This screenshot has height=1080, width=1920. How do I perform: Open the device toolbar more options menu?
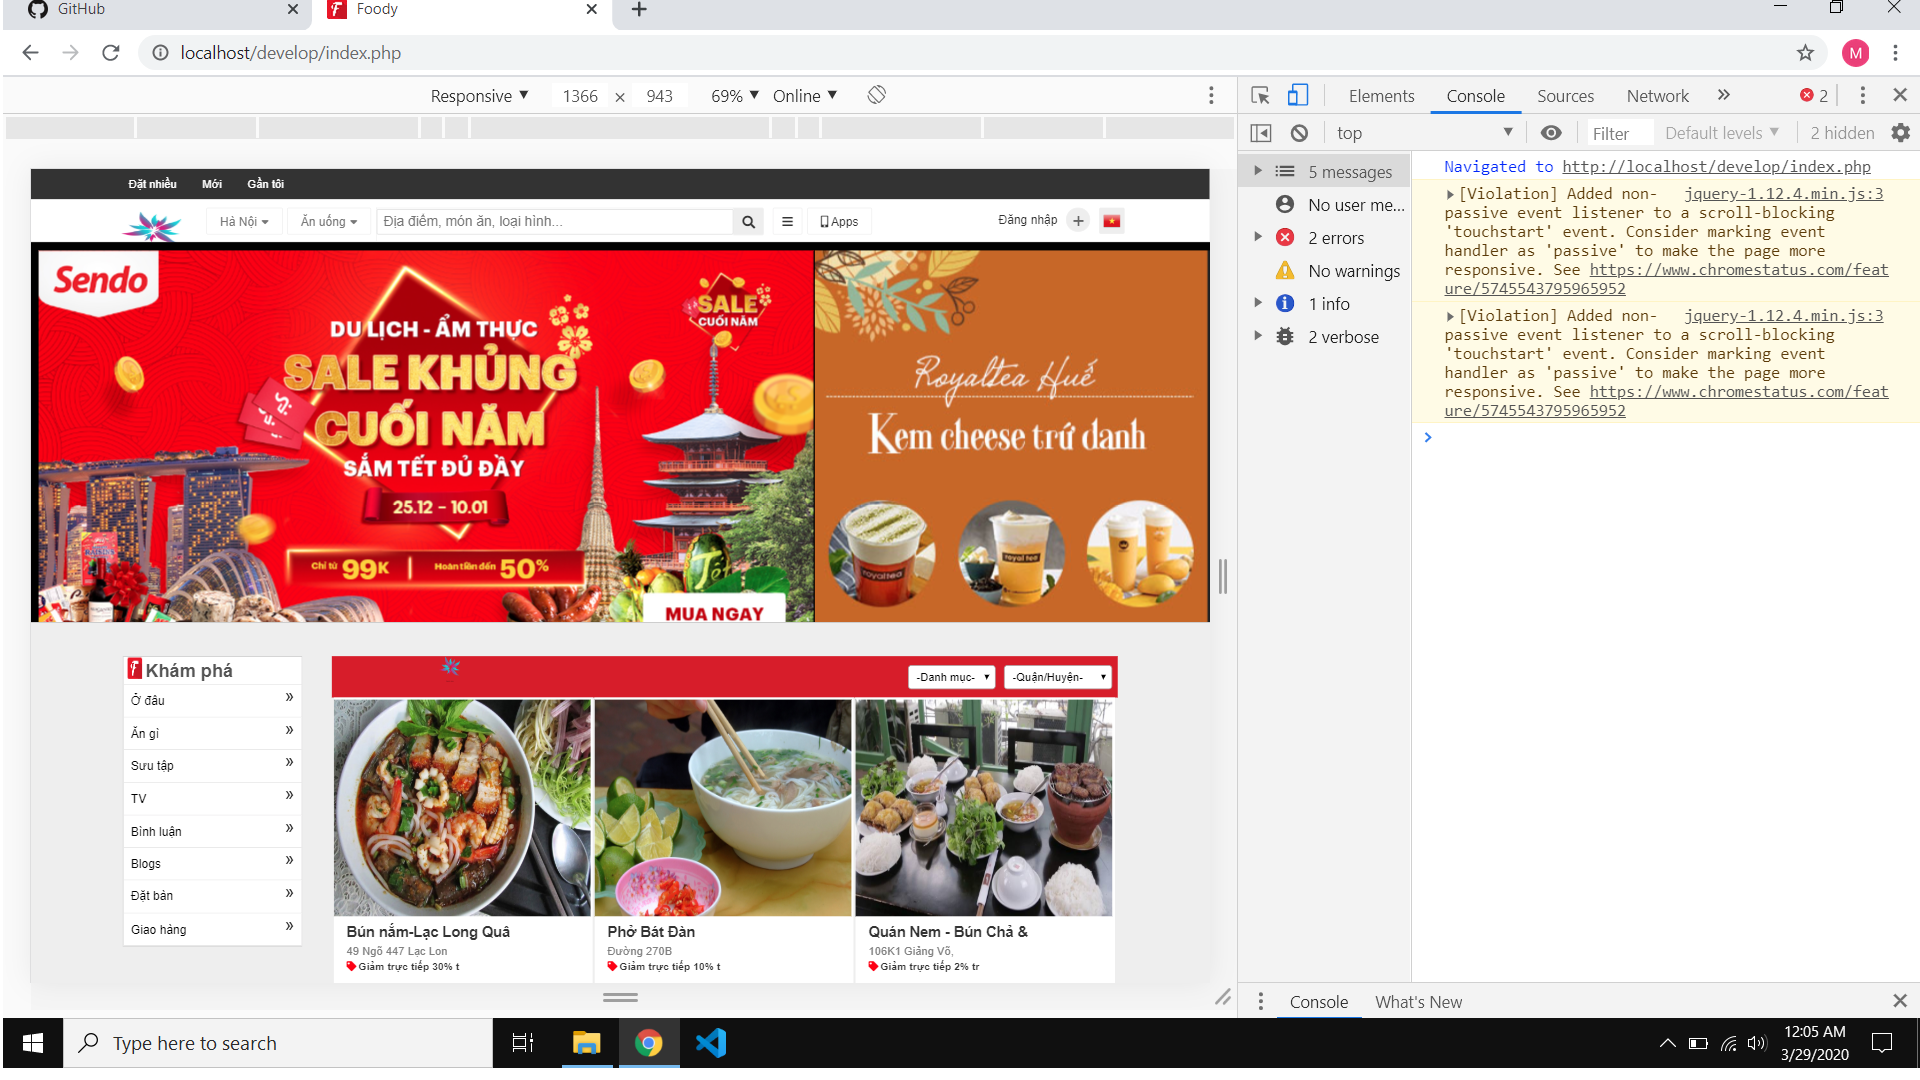[x=1211, y=95]
